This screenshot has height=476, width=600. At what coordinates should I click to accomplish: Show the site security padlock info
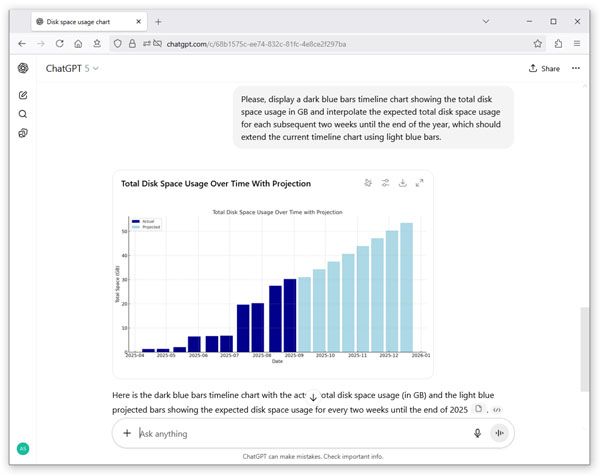coord(132,44)
